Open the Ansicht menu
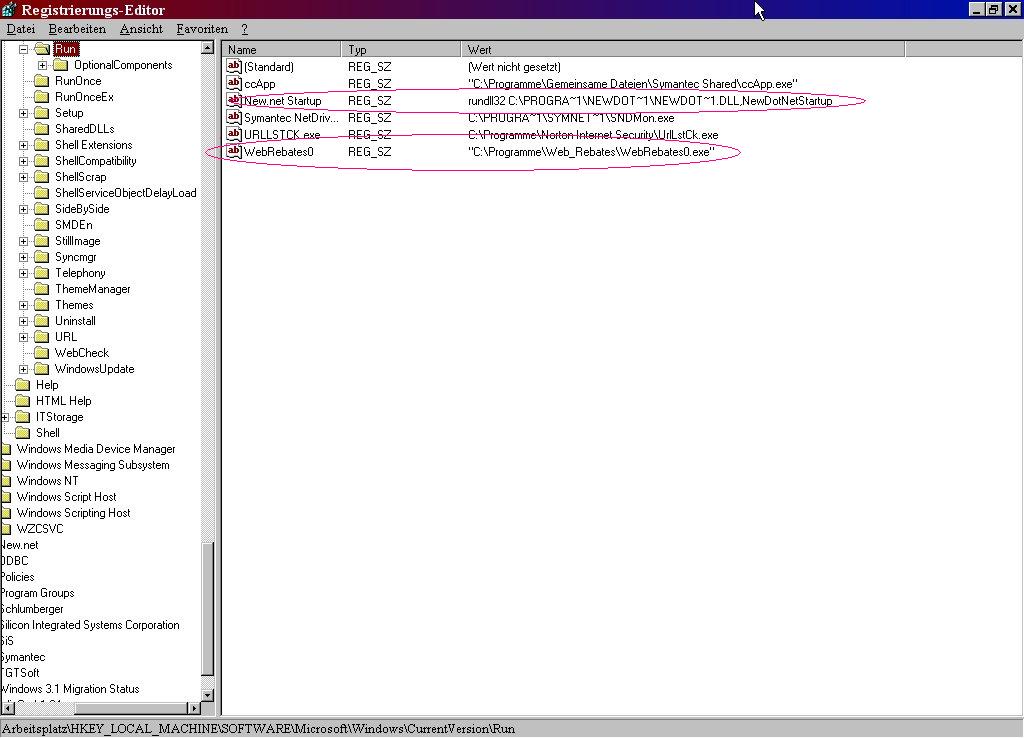The width and height of the screenshot is (1024, 738). (141, 29)
